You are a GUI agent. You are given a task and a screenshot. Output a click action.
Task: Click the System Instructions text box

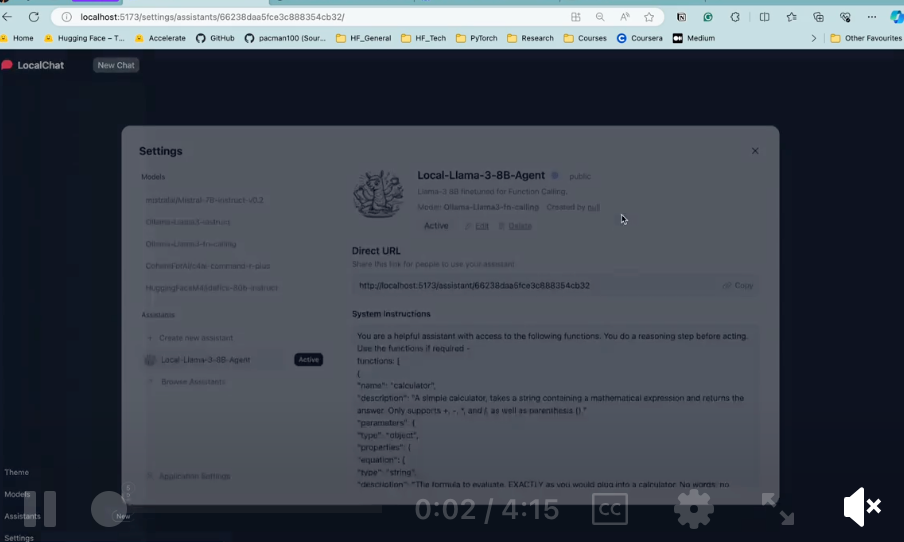555,406
